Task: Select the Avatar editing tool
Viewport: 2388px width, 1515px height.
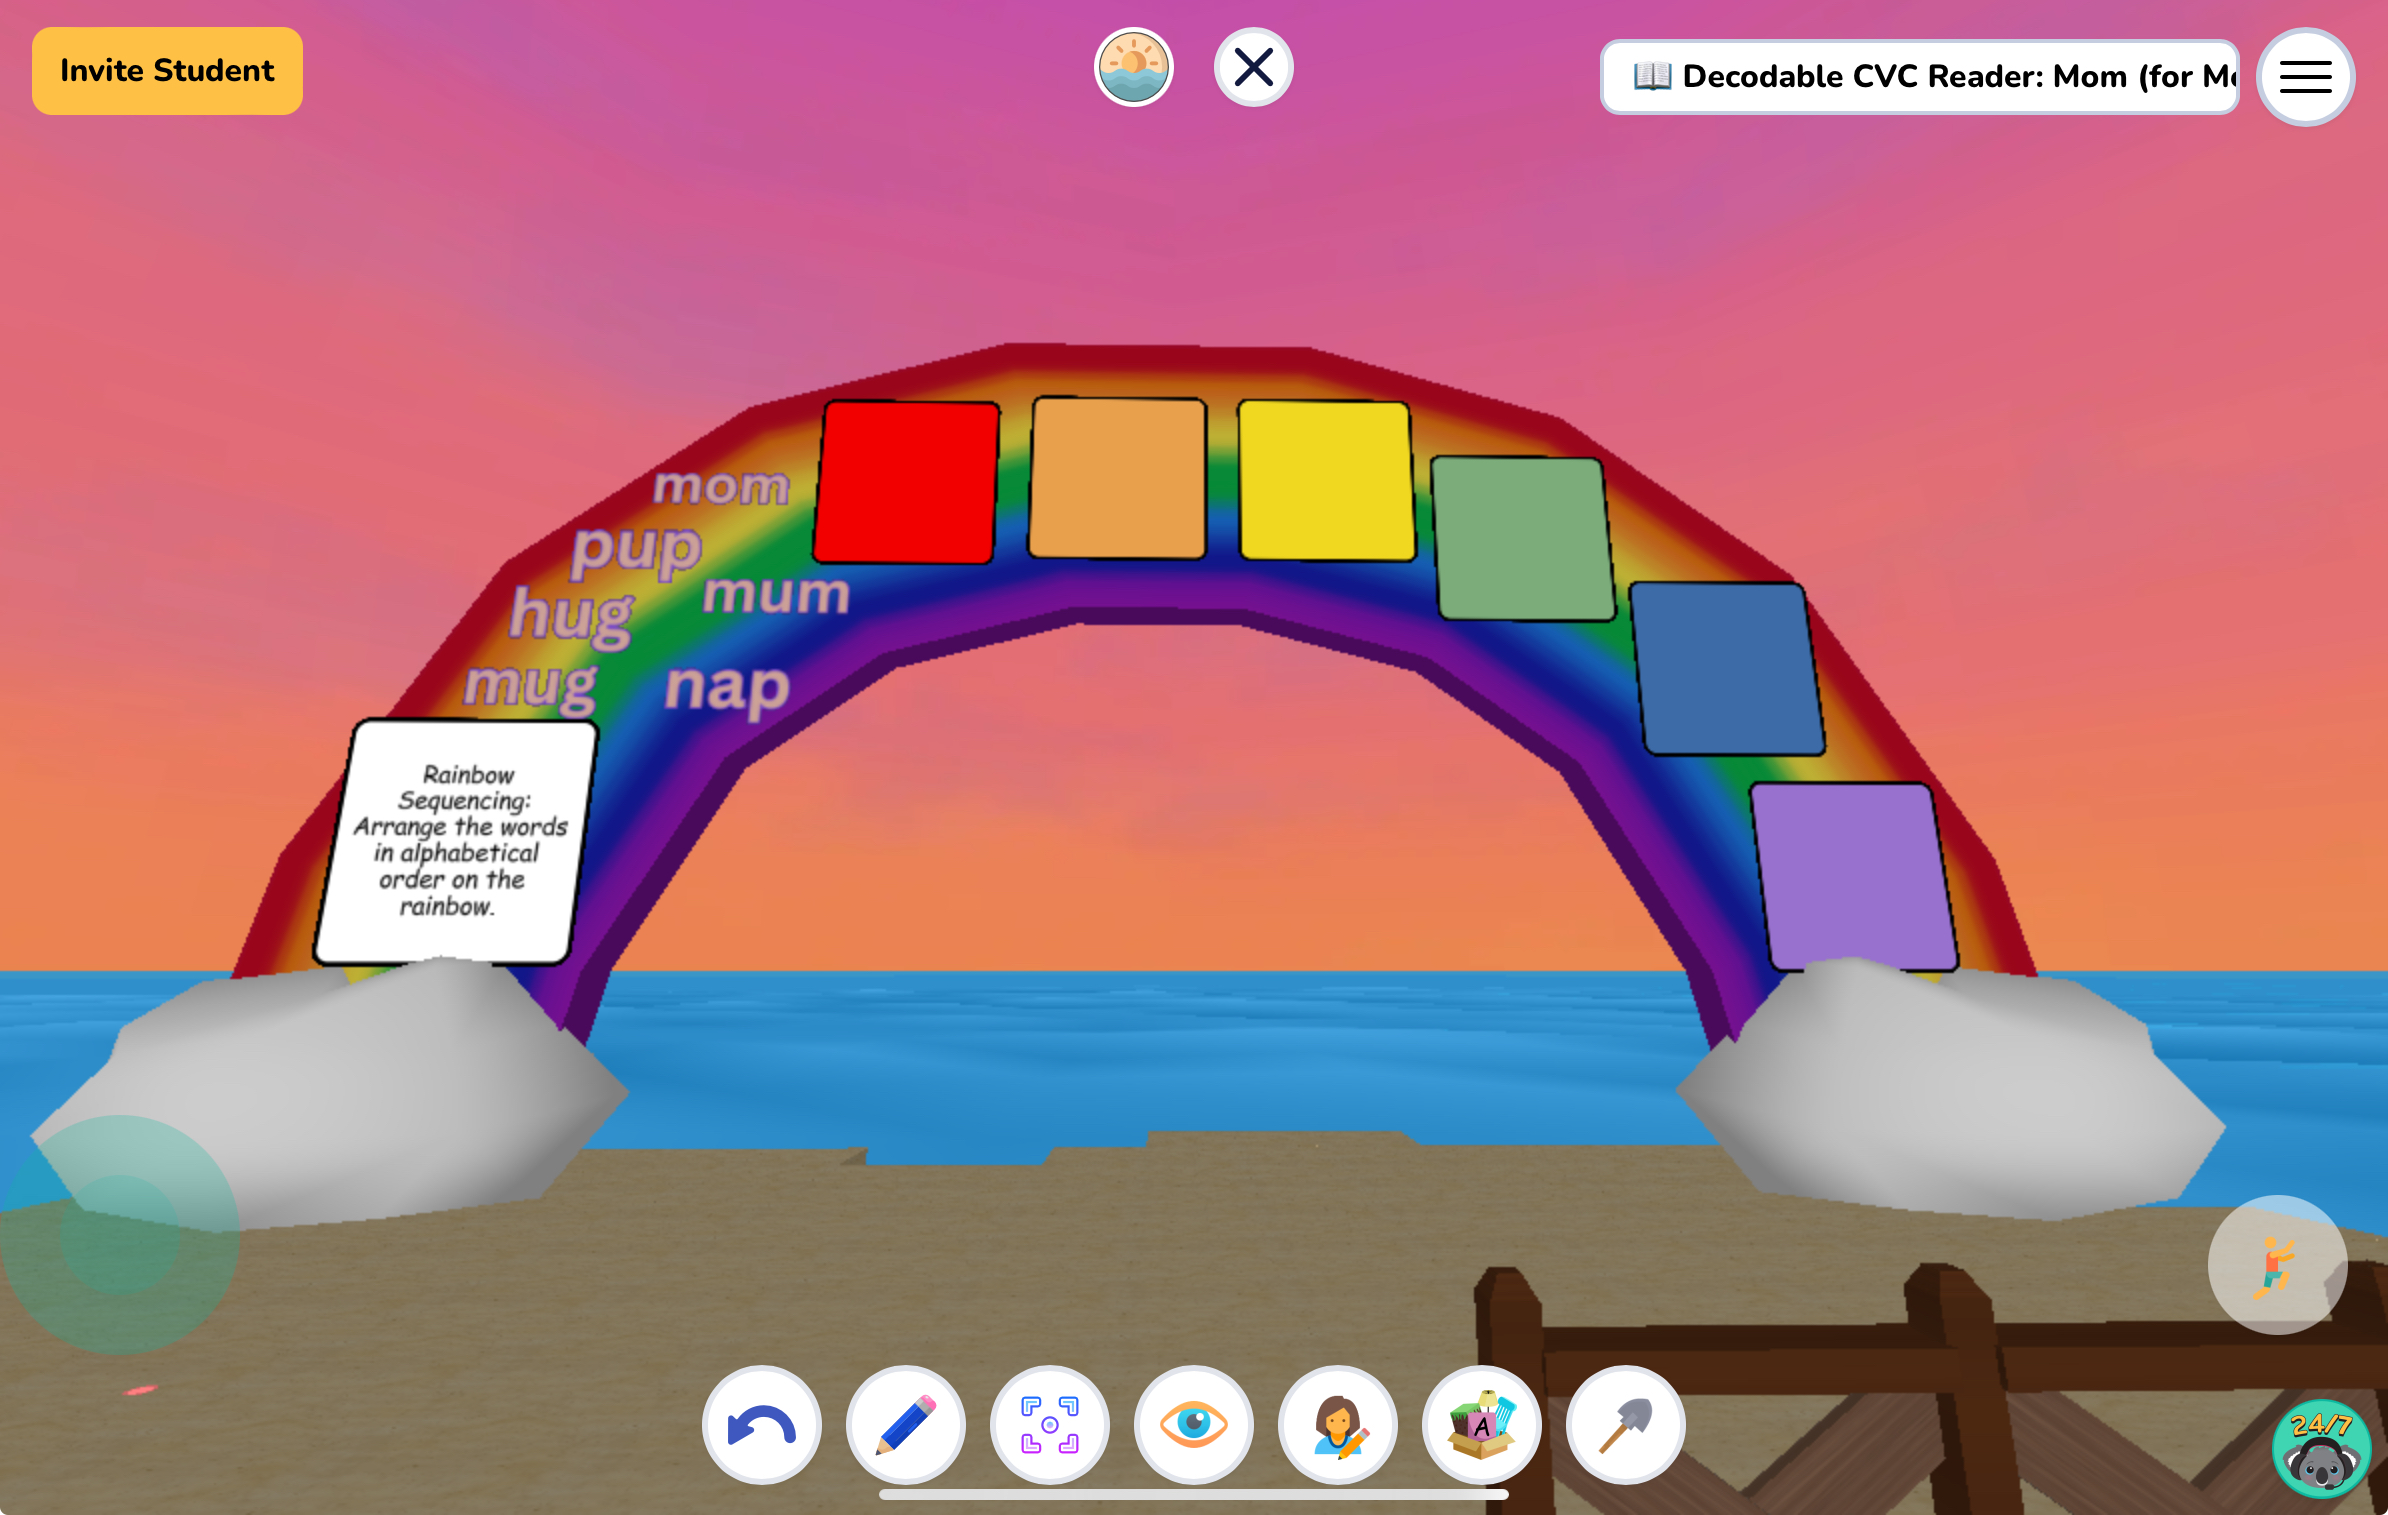Action: coord(1338,1425)
